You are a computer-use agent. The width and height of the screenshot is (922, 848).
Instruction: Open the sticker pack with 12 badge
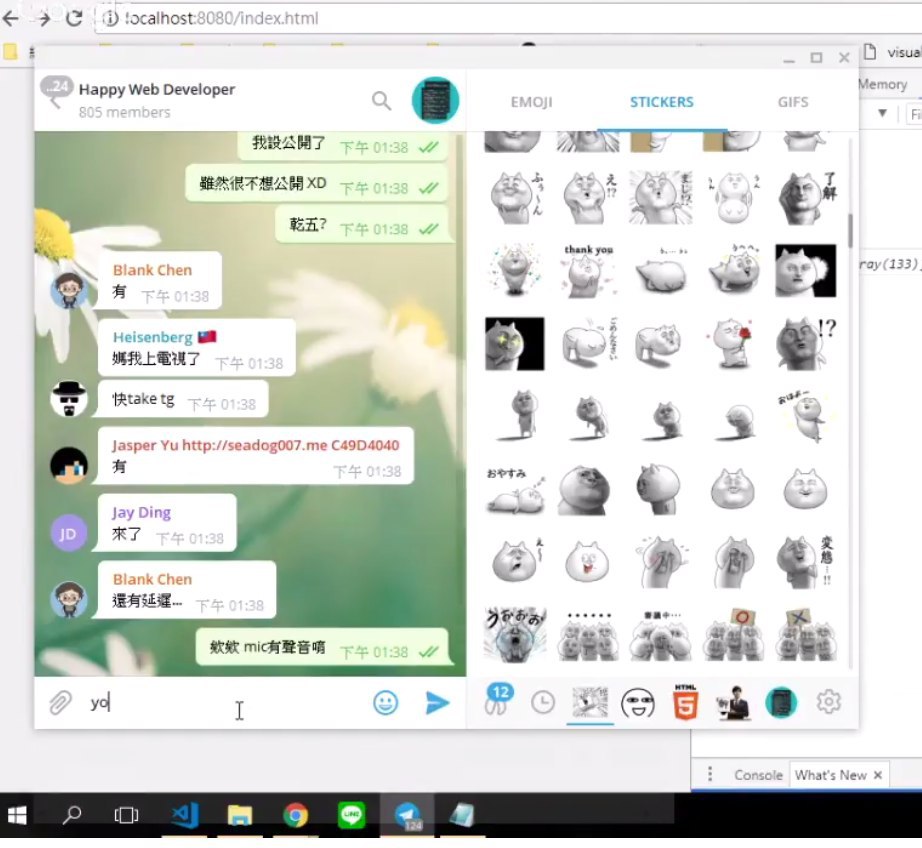pos(497,701)
